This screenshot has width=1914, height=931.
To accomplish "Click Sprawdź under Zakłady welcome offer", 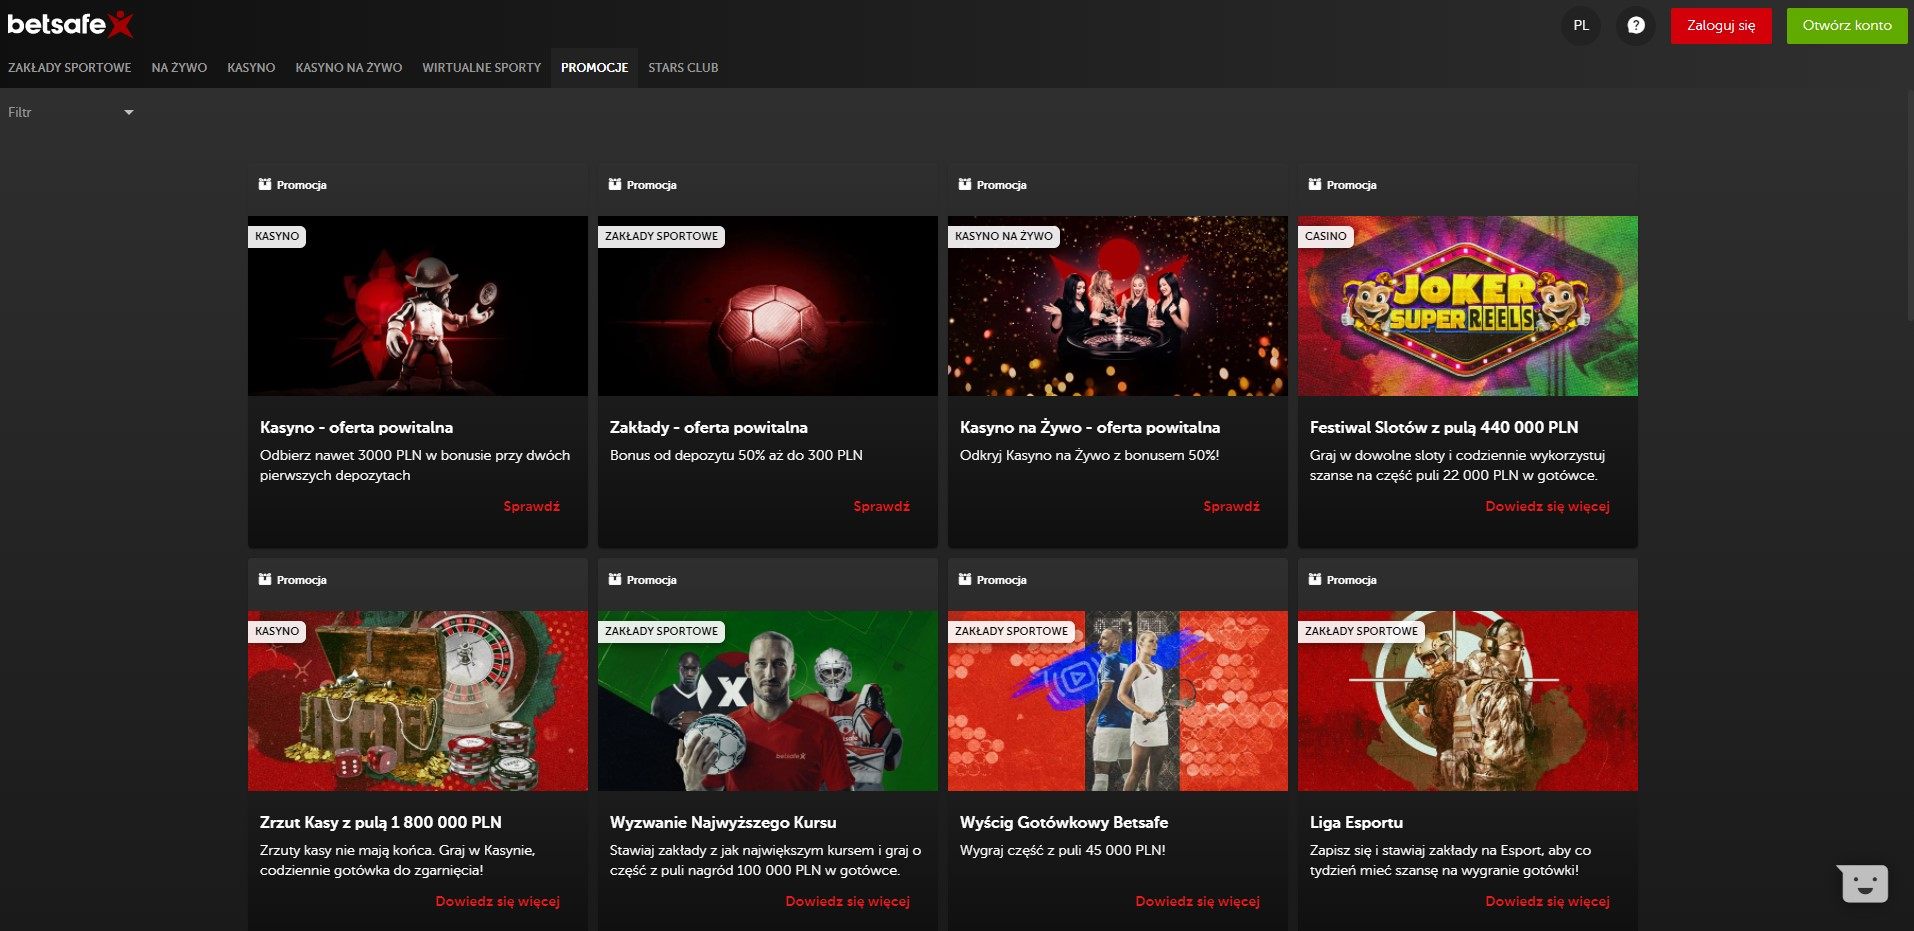I will click(x=881, y=507).
